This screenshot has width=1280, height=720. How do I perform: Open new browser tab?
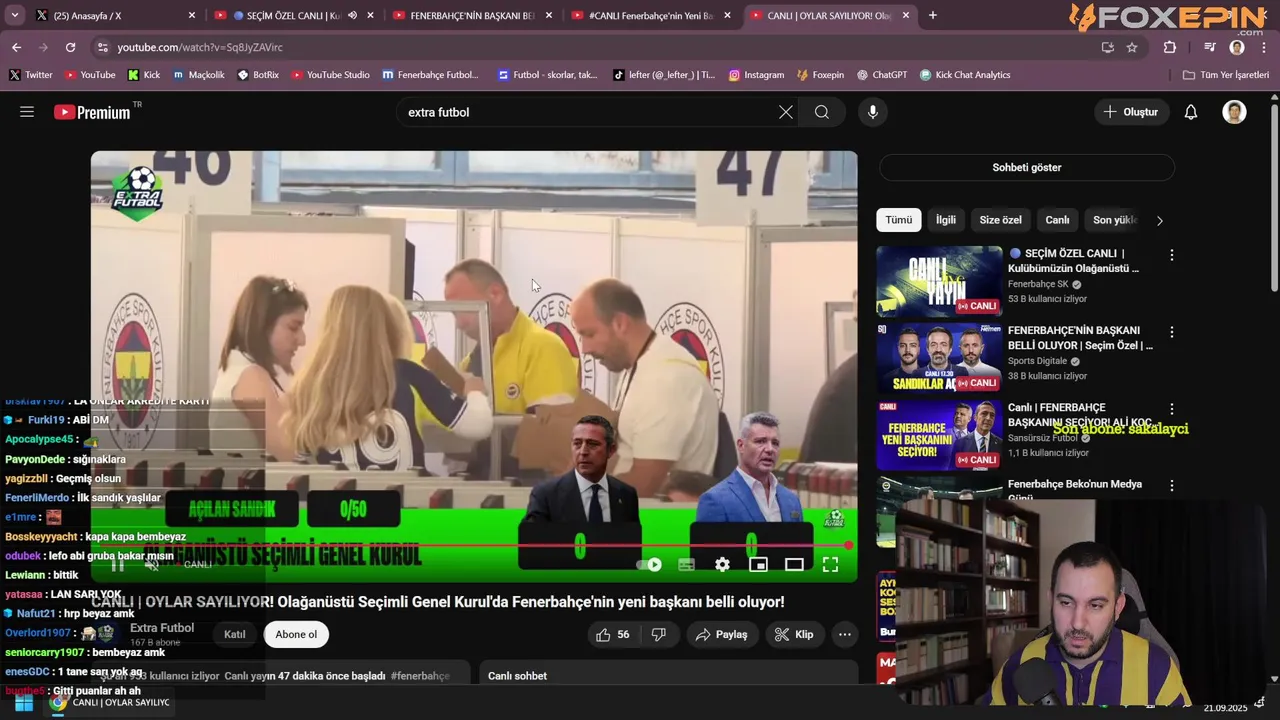(x=933, y=15)
